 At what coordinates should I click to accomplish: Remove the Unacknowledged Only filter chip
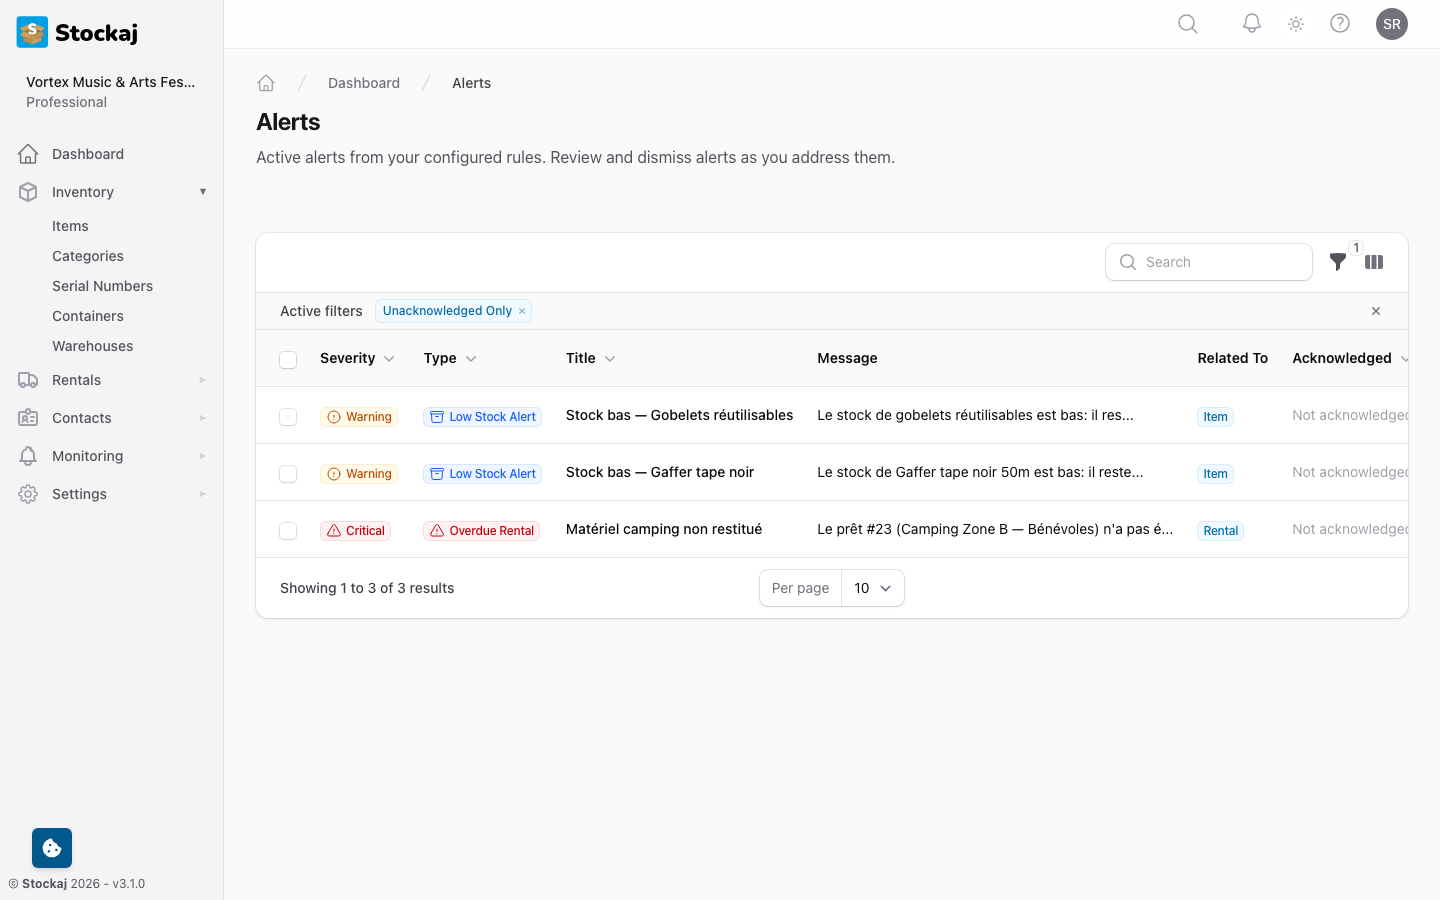(x=522, y=311)
